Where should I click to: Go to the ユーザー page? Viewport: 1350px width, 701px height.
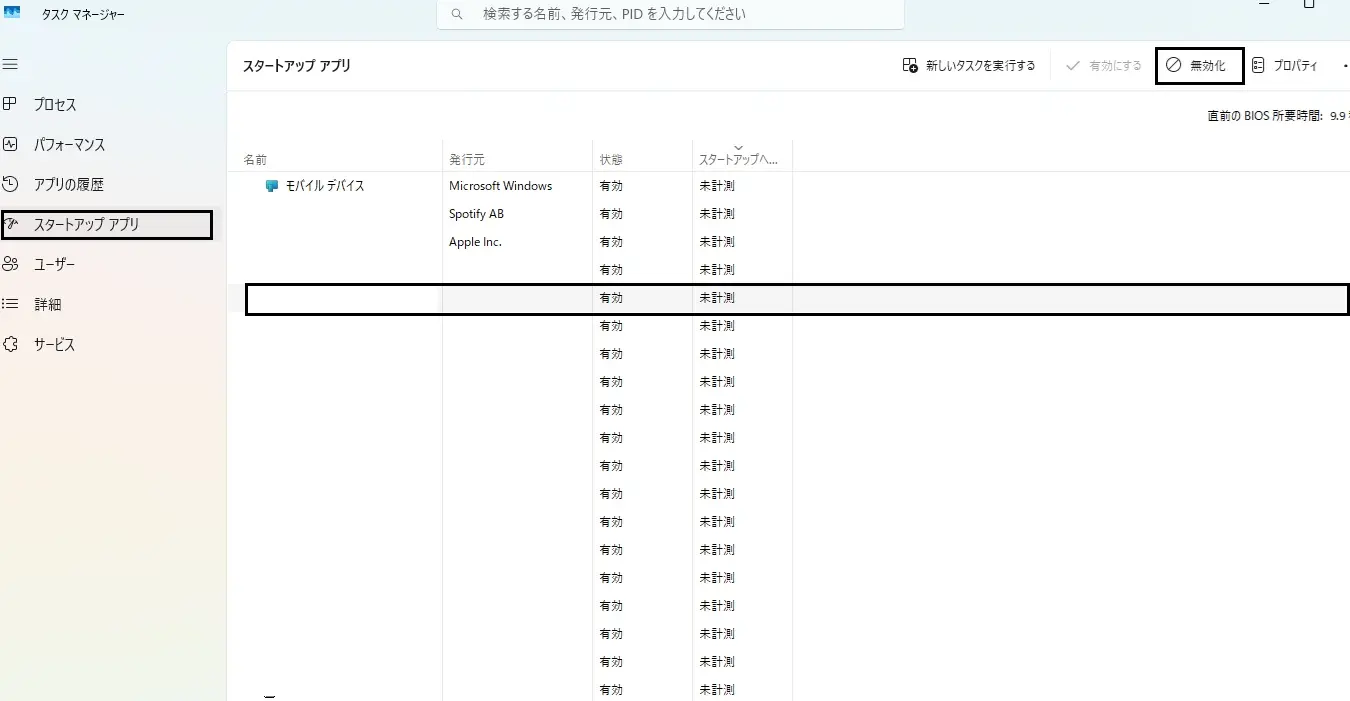coord(54,265)
